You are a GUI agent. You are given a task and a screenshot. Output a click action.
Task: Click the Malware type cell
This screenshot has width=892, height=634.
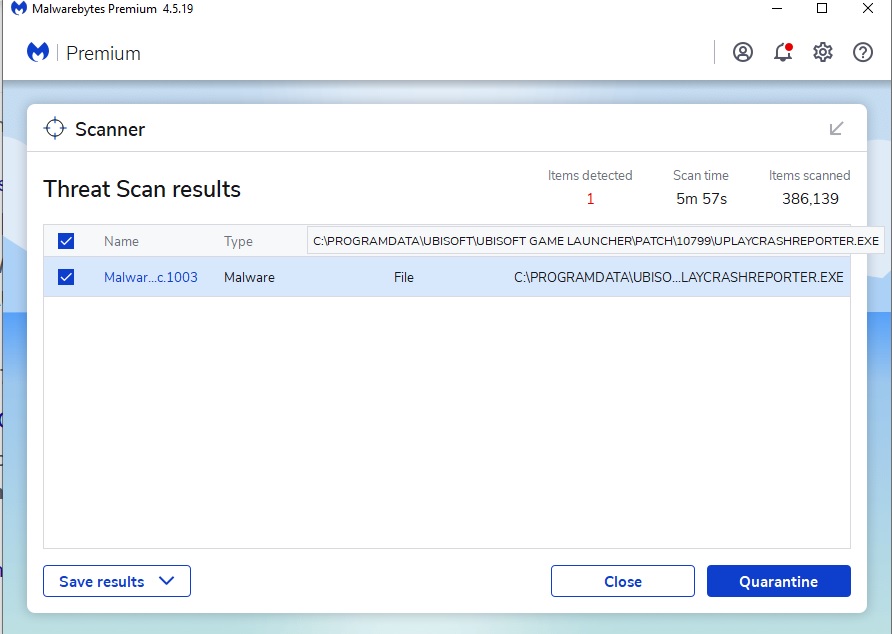(249, 277)
